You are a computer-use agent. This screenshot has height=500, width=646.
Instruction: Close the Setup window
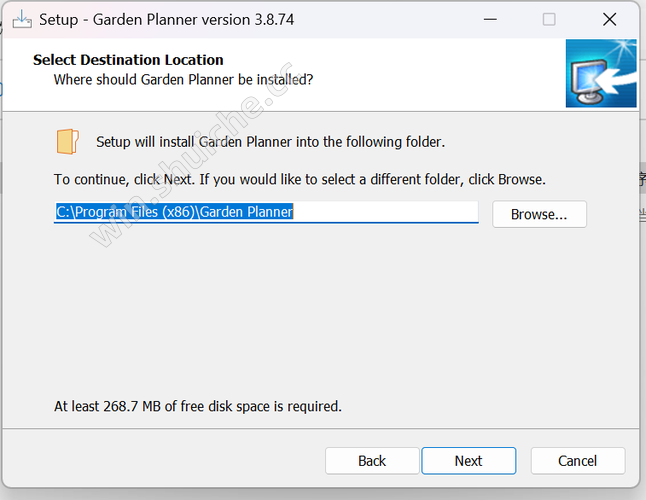[609, 19]
